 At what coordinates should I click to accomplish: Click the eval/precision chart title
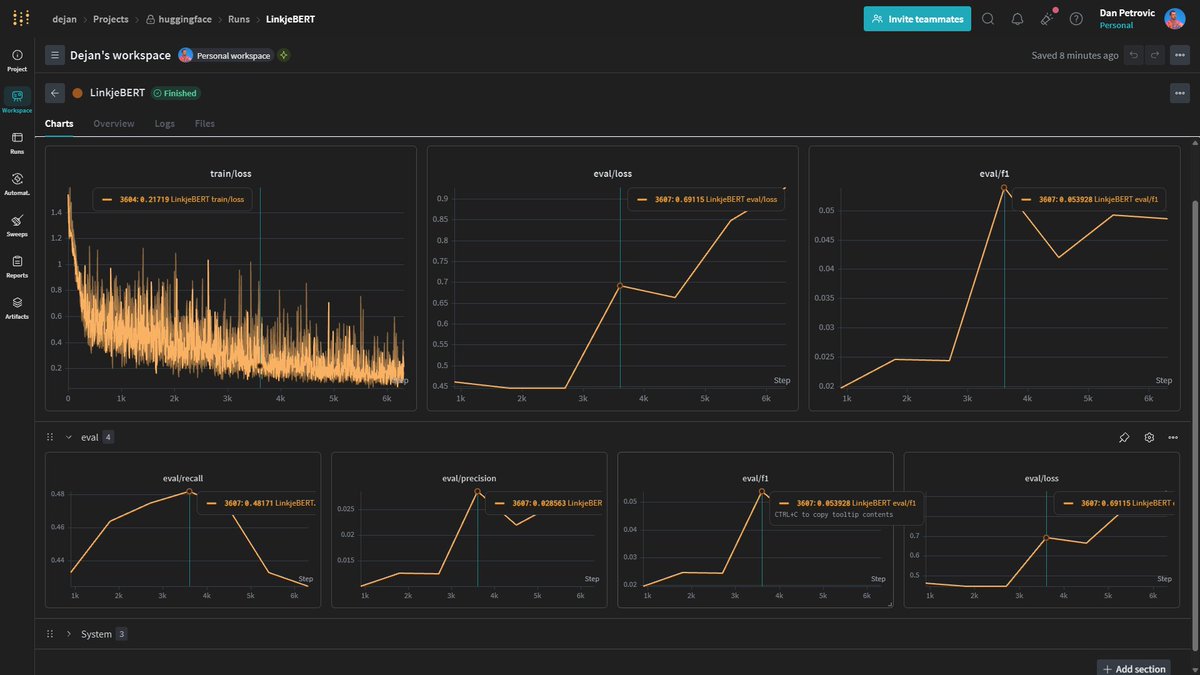pos(469,478)
